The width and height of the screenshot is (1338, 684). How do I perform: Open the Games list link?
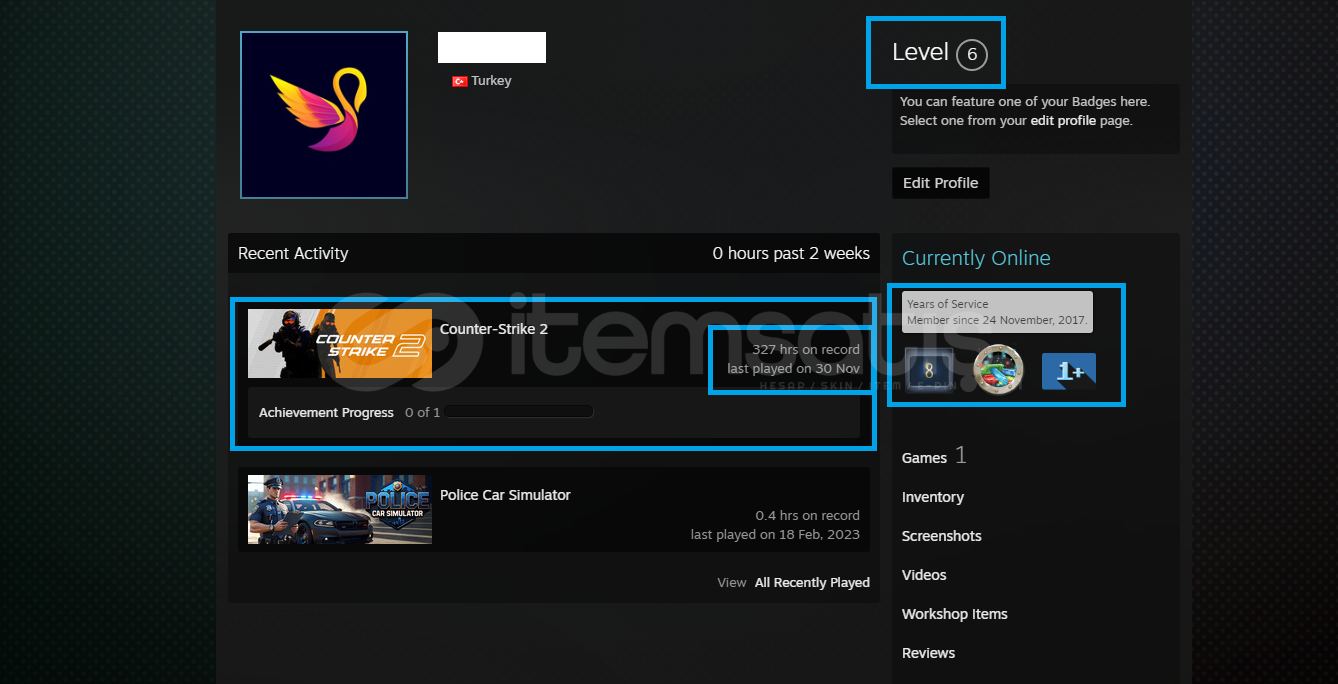pos(924,458)
